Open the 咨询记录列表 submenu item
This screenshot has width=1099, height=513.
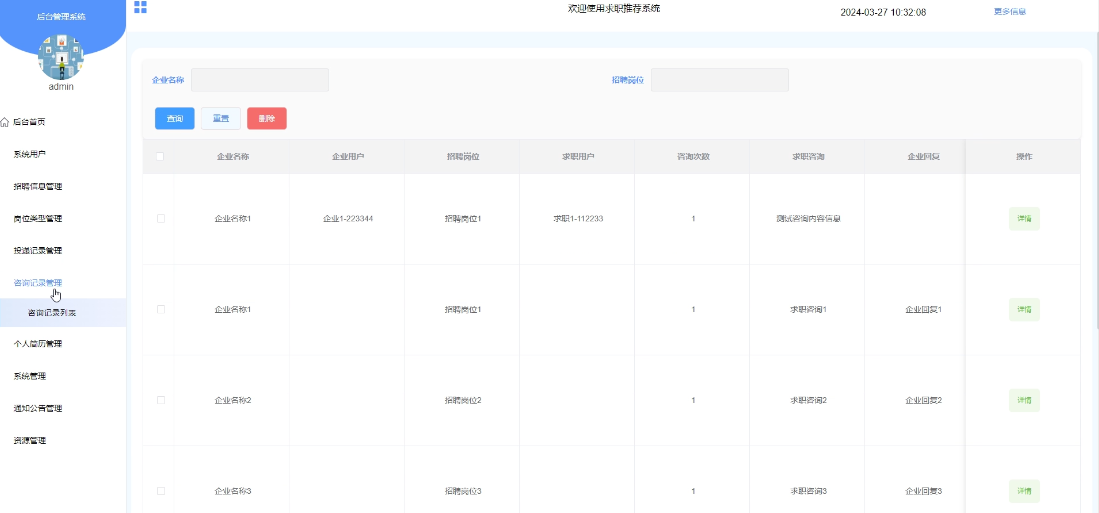coord(63,313)
